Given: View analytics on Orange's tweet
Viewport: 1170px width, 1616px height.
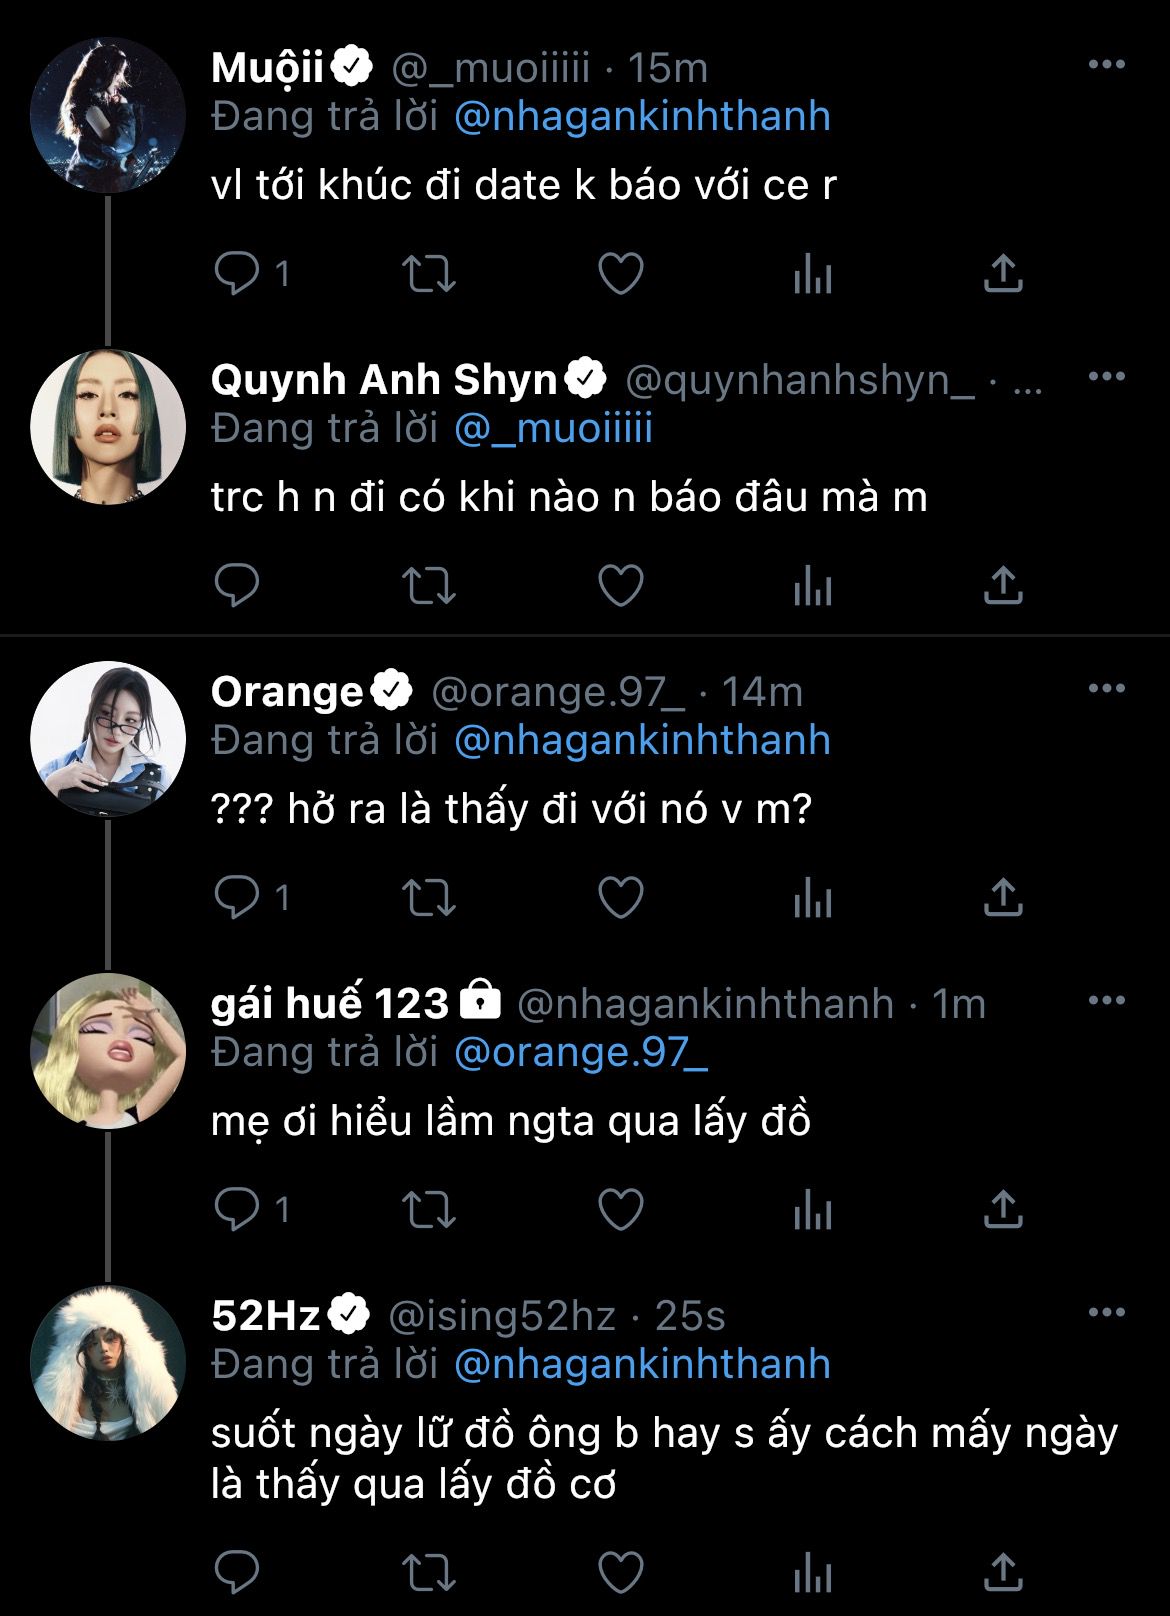Looking at the screenshot, I should click(812, 897).
